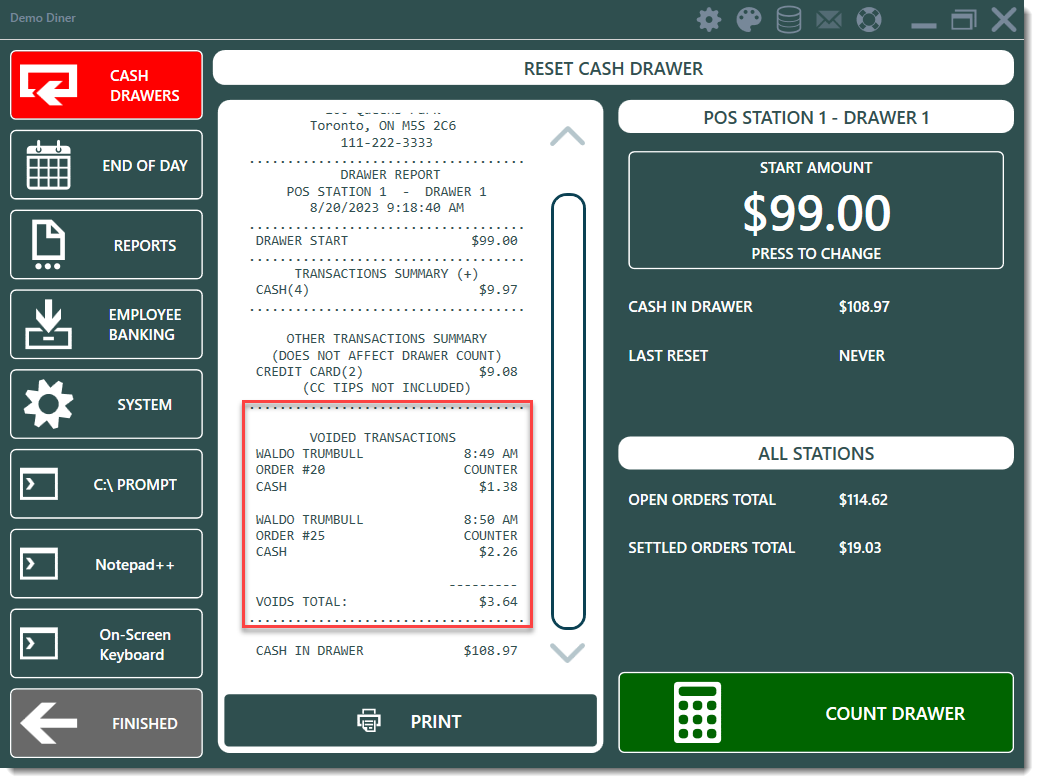Screen dimensions: 1039x783
Task: Select Employee Banking from the sidebar
Action: (x=106, y=325)
